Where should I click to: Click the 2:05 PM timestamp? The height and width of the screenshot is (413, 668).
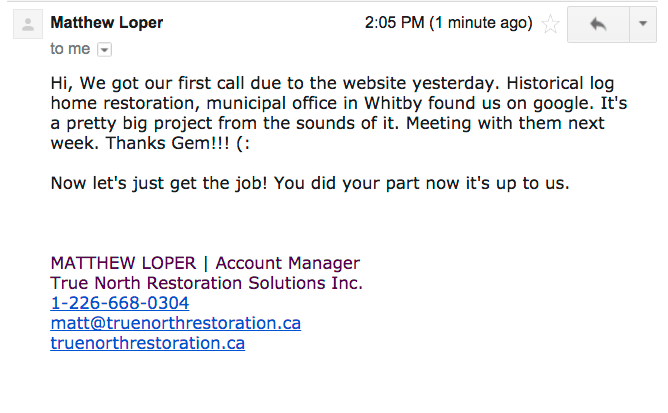coord(394,23)
